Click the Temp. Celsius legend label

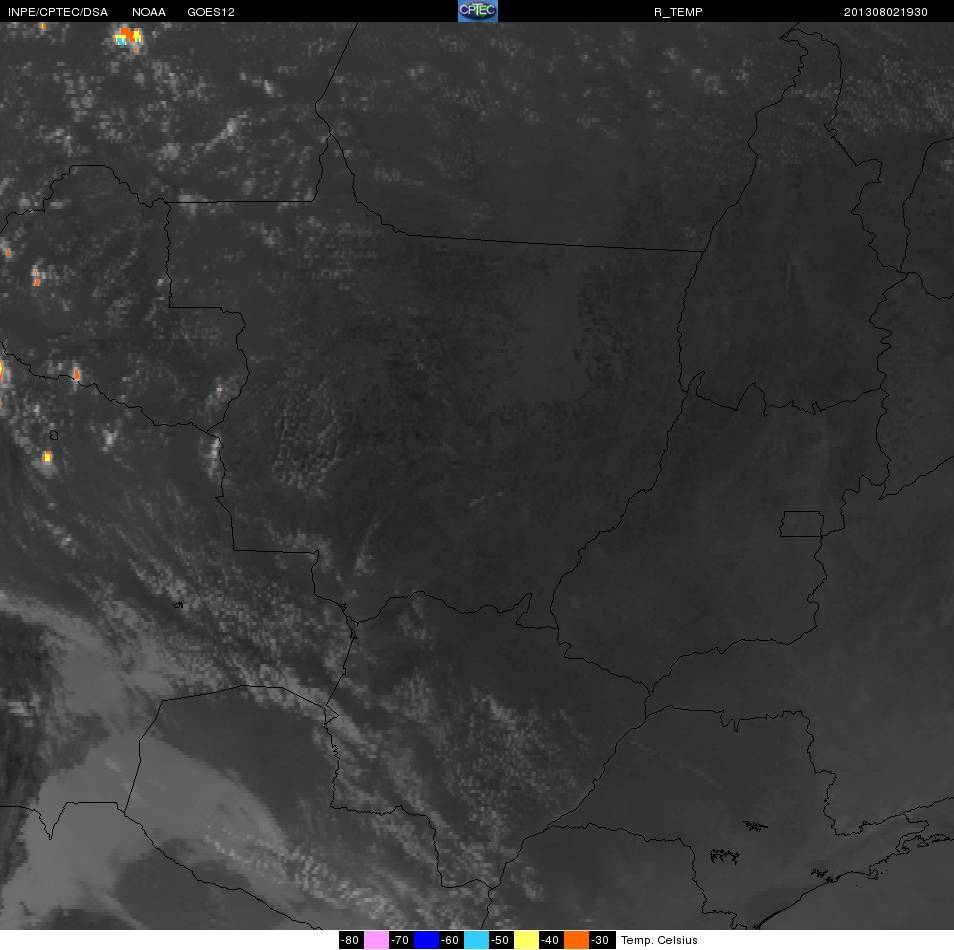[659, 940]
